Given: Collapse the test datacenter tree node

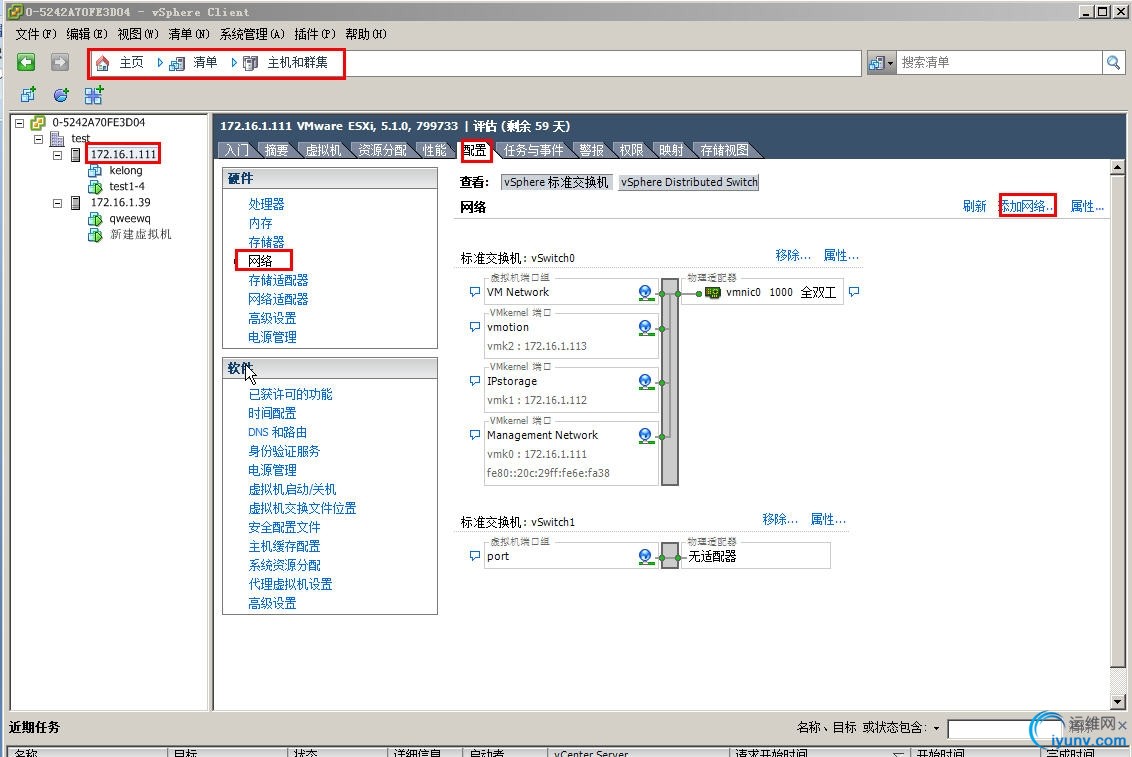Looking at the screenshot, I should pyautogui.click(x=38, y=139).
